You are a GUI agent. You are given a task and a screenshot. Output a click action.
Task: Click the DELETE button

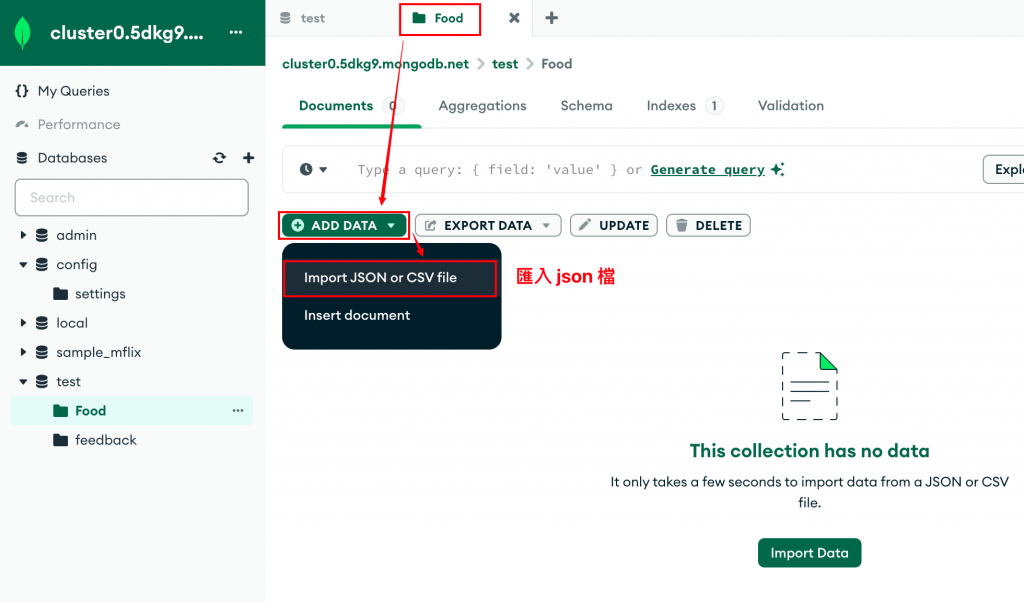[x=709, y=225]
